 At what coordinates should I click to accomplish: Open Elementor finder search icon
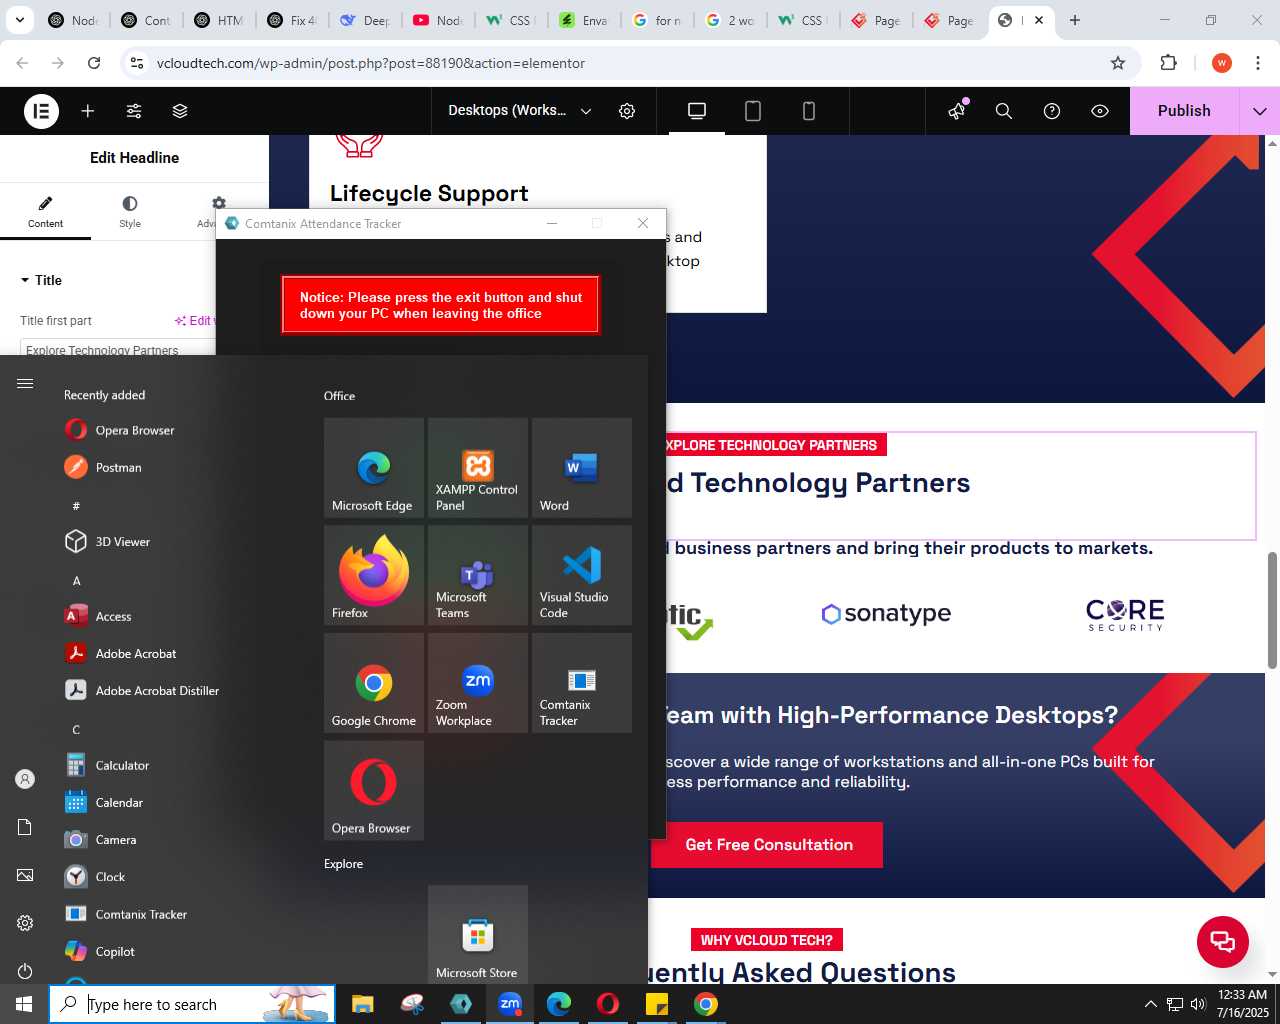coord(1004,111)
